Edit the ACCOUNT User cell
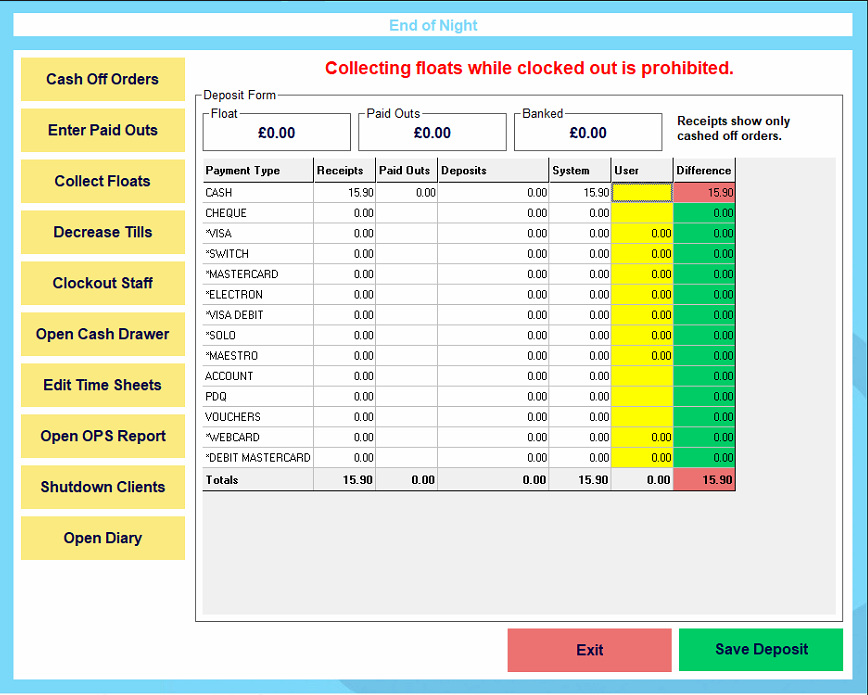Screen dimensions: 868x695 click(642, 376)
